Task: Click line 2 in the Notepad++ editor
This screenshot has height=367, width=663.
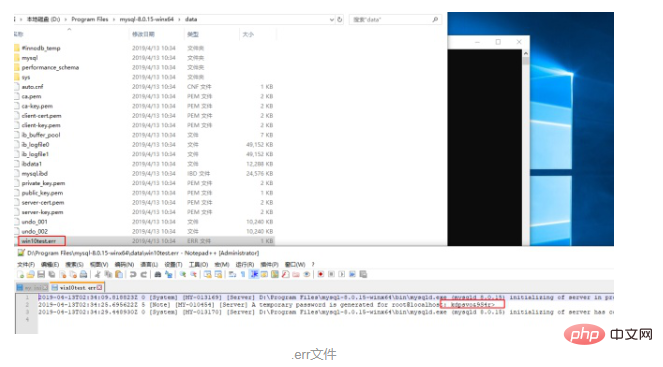Action: tap(326, 305)
